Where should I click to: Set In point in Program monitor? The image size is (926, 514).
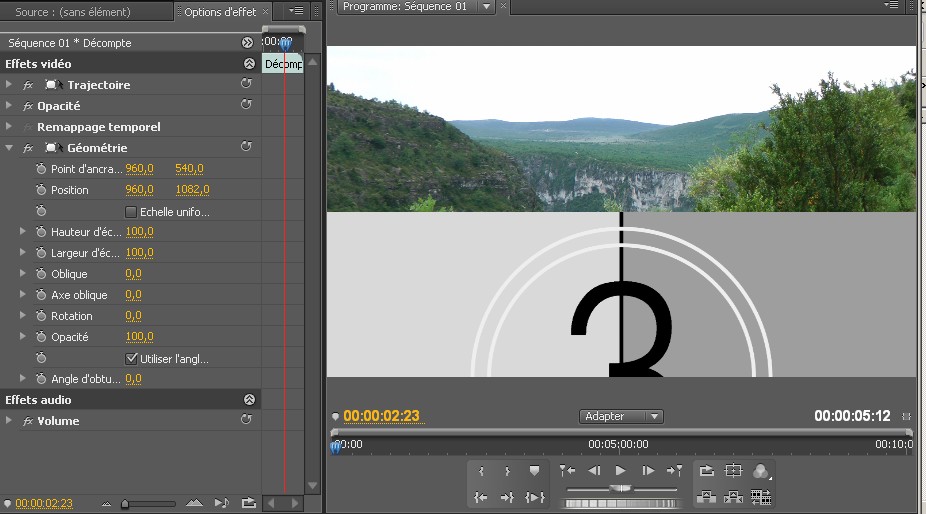[481, 471]
